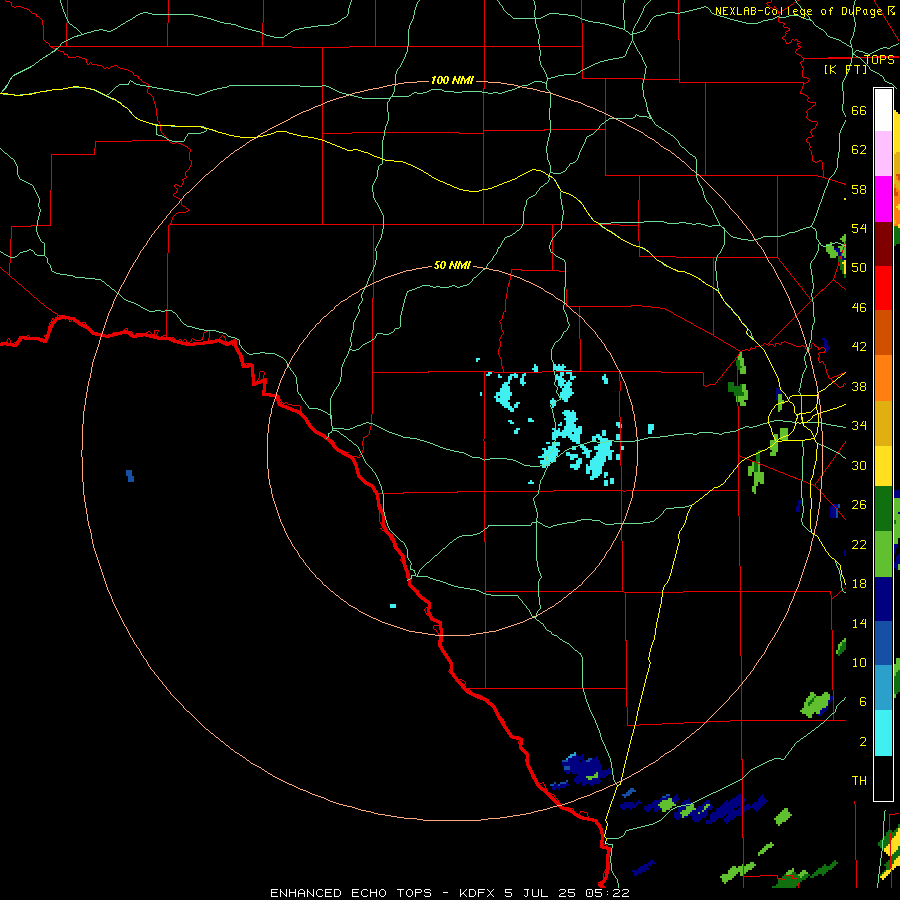The image size is (900, 900).
Task: Click the '50 NMI' range ring label
Action: tap(452, 265)
